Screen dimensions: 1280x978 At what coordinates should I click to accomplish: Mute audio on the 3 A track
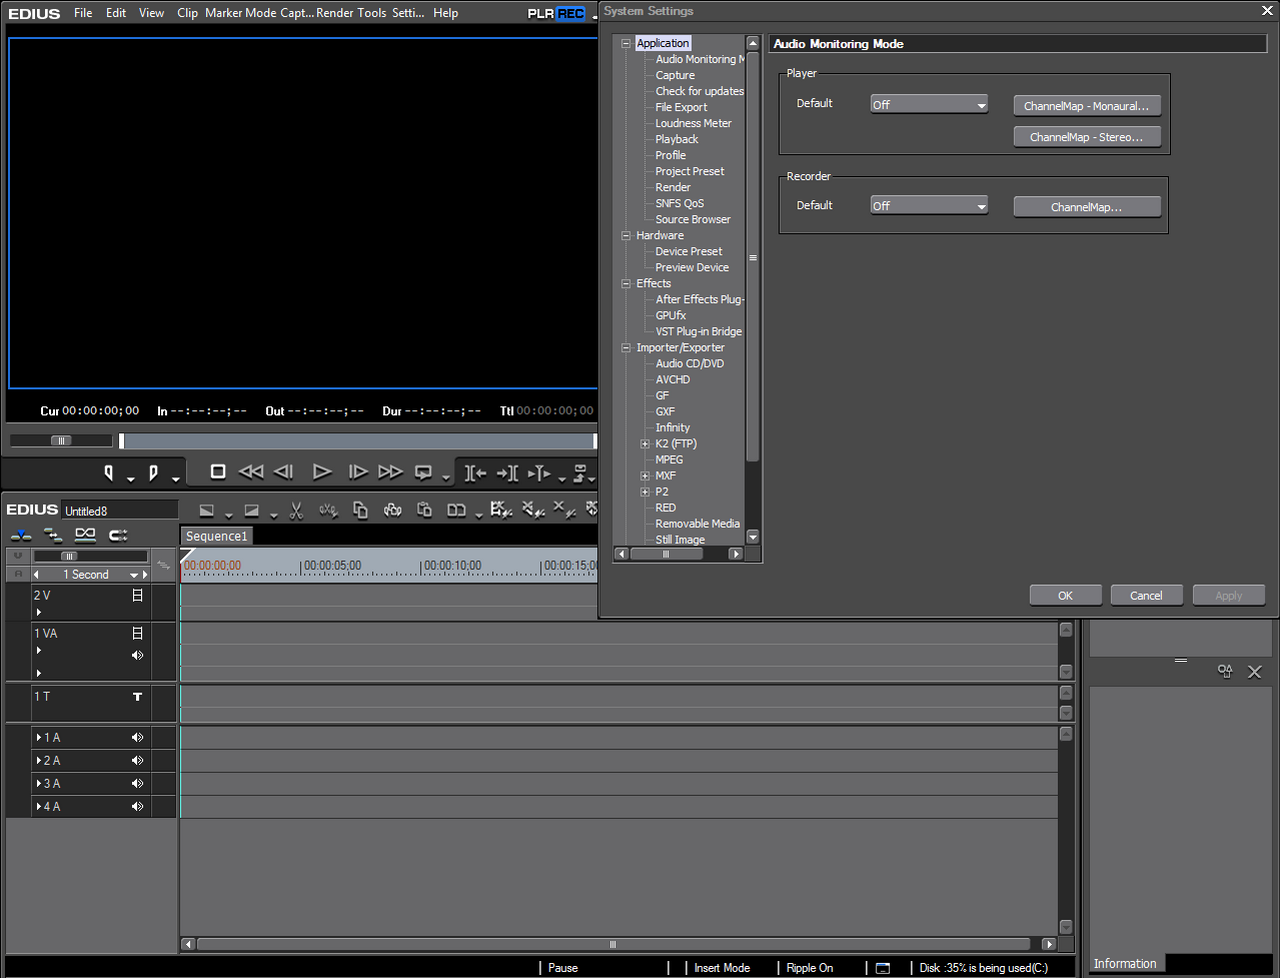[x=137, y=784]
